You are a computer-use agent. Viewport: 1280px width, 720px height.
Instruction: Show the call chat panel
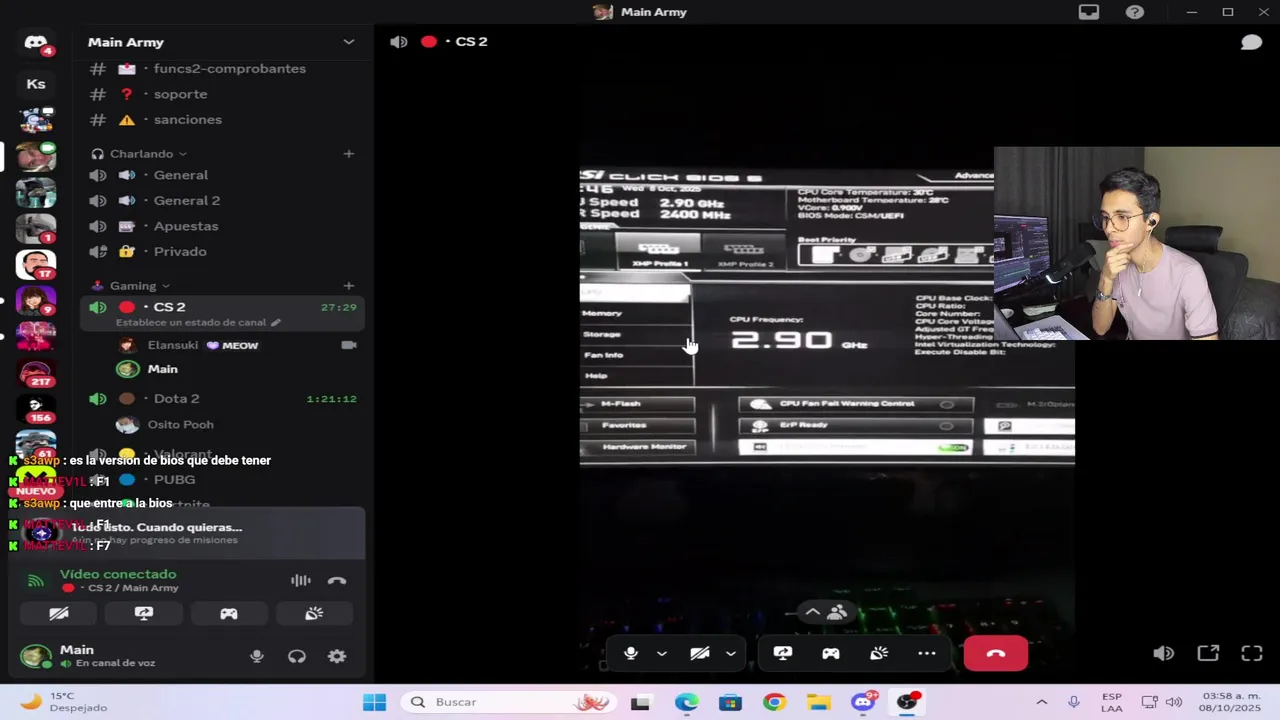(1251, 42)
